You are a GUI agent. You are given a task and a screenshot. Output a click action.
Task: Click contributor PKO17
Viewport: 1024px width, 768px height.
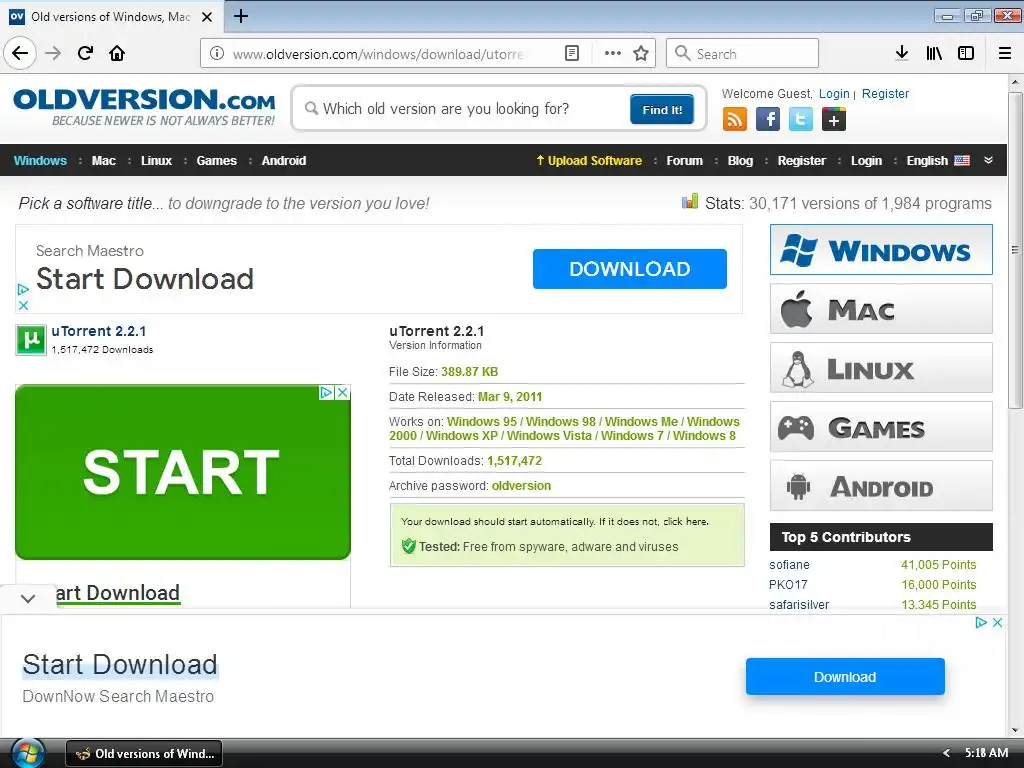788,584
